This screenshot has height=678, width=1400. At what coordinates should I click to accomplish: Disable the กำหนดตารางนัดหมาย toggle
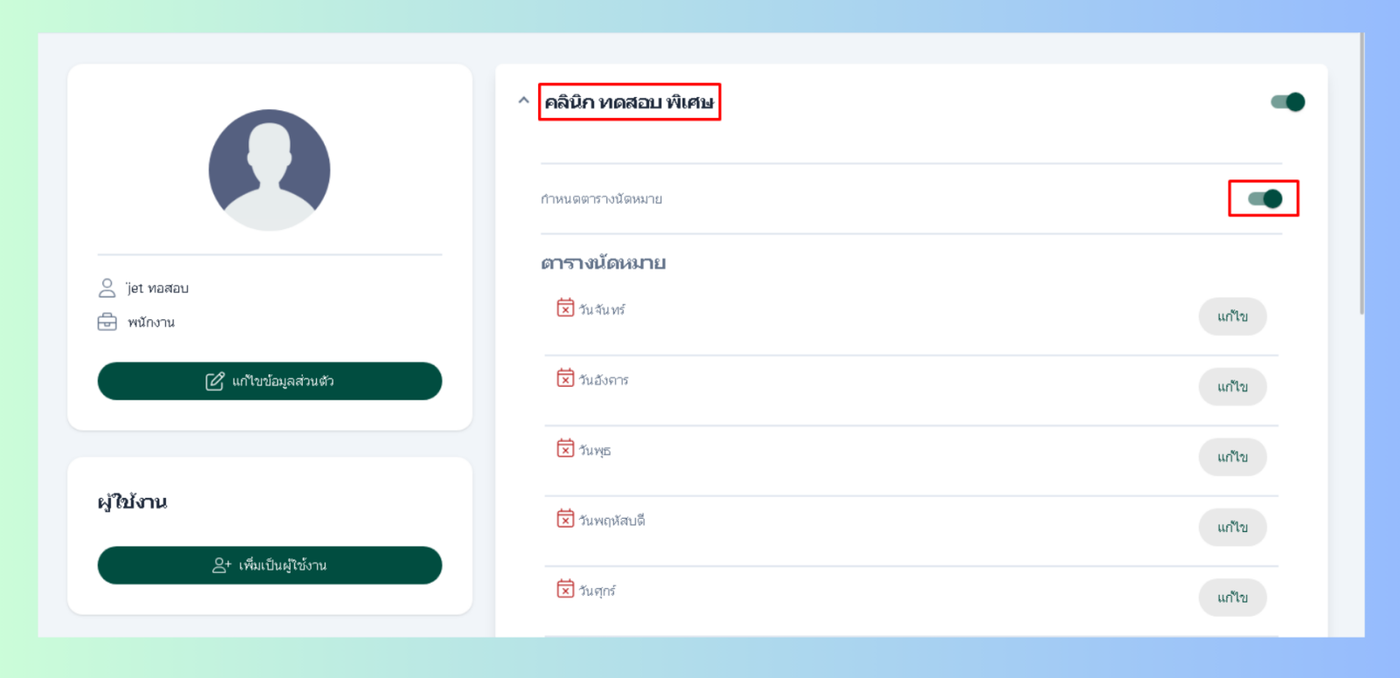click(x=1265, y=199)
